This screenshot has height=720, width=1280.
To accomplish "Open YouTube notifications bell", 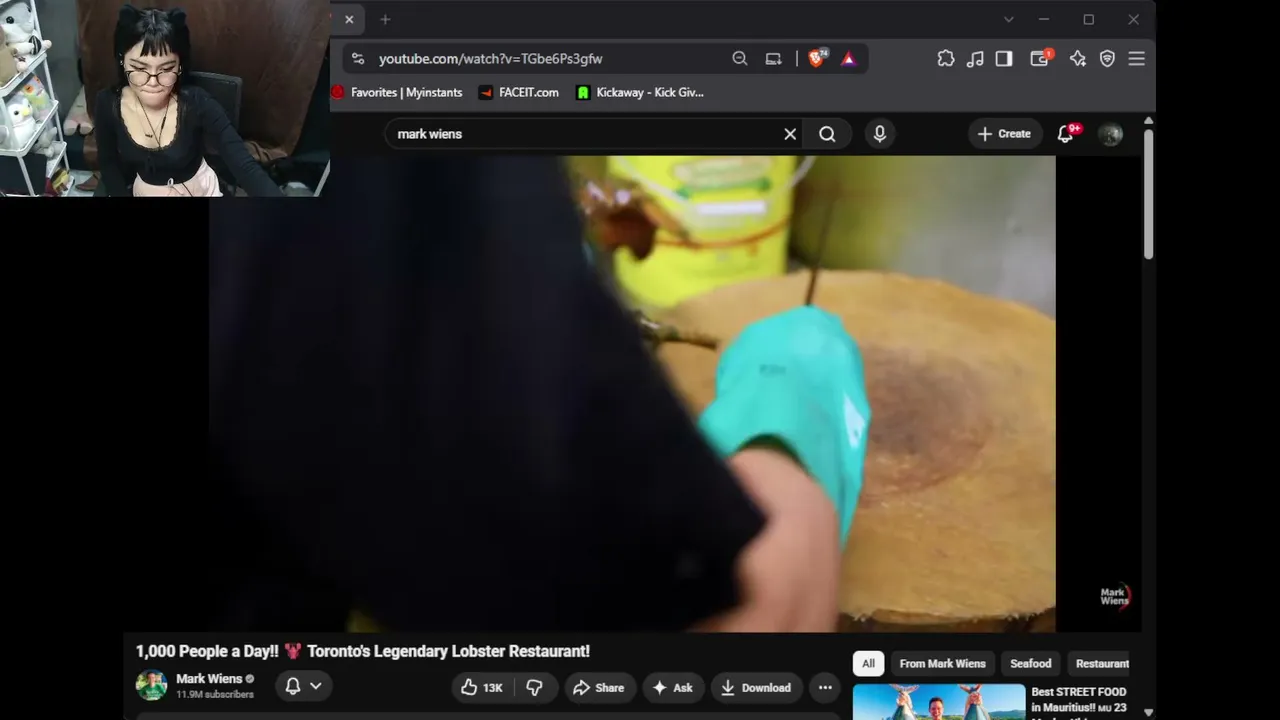I will (x=1066, y=134).
